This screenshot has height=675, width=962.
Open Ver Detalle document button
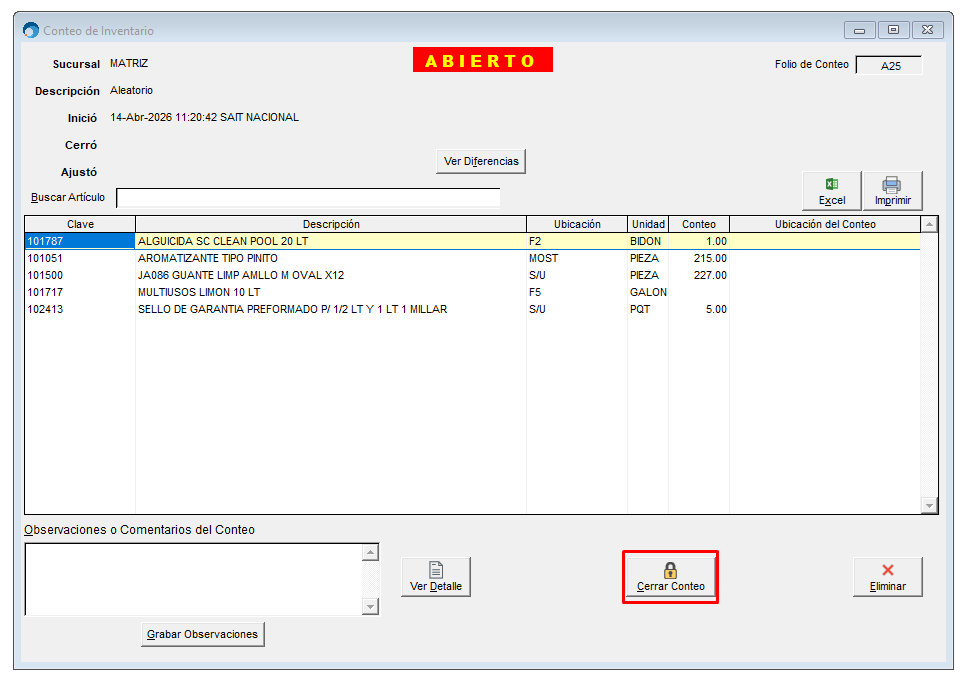(436, 577)
